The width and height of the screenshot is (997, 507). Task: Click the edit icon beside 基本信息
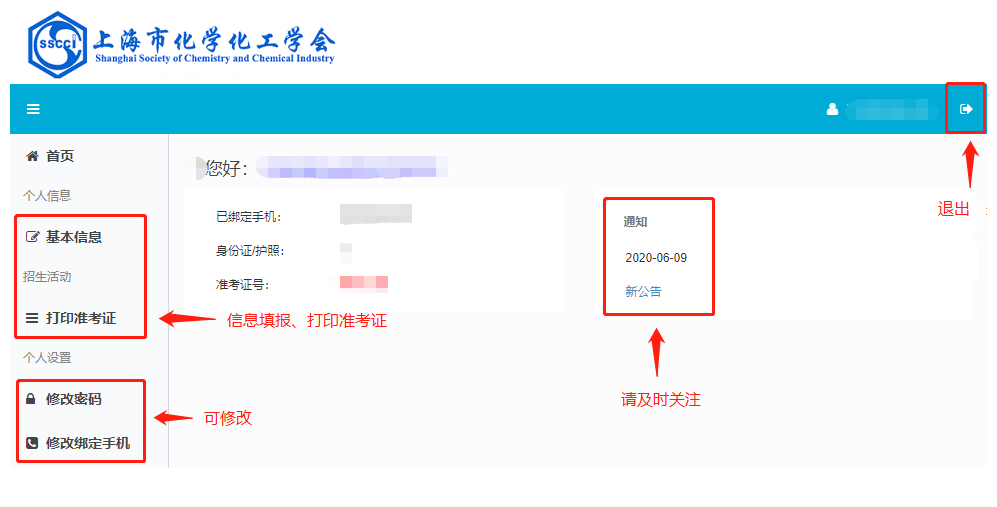pyautogui.click(x=32, y=237)
